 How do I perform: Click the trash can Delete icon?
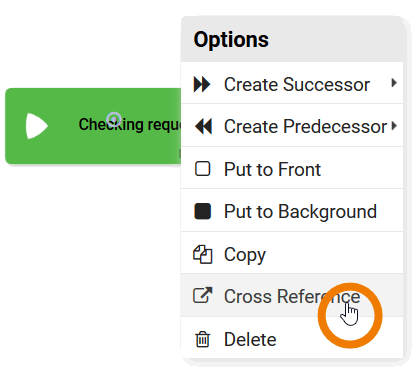point(203,339)
